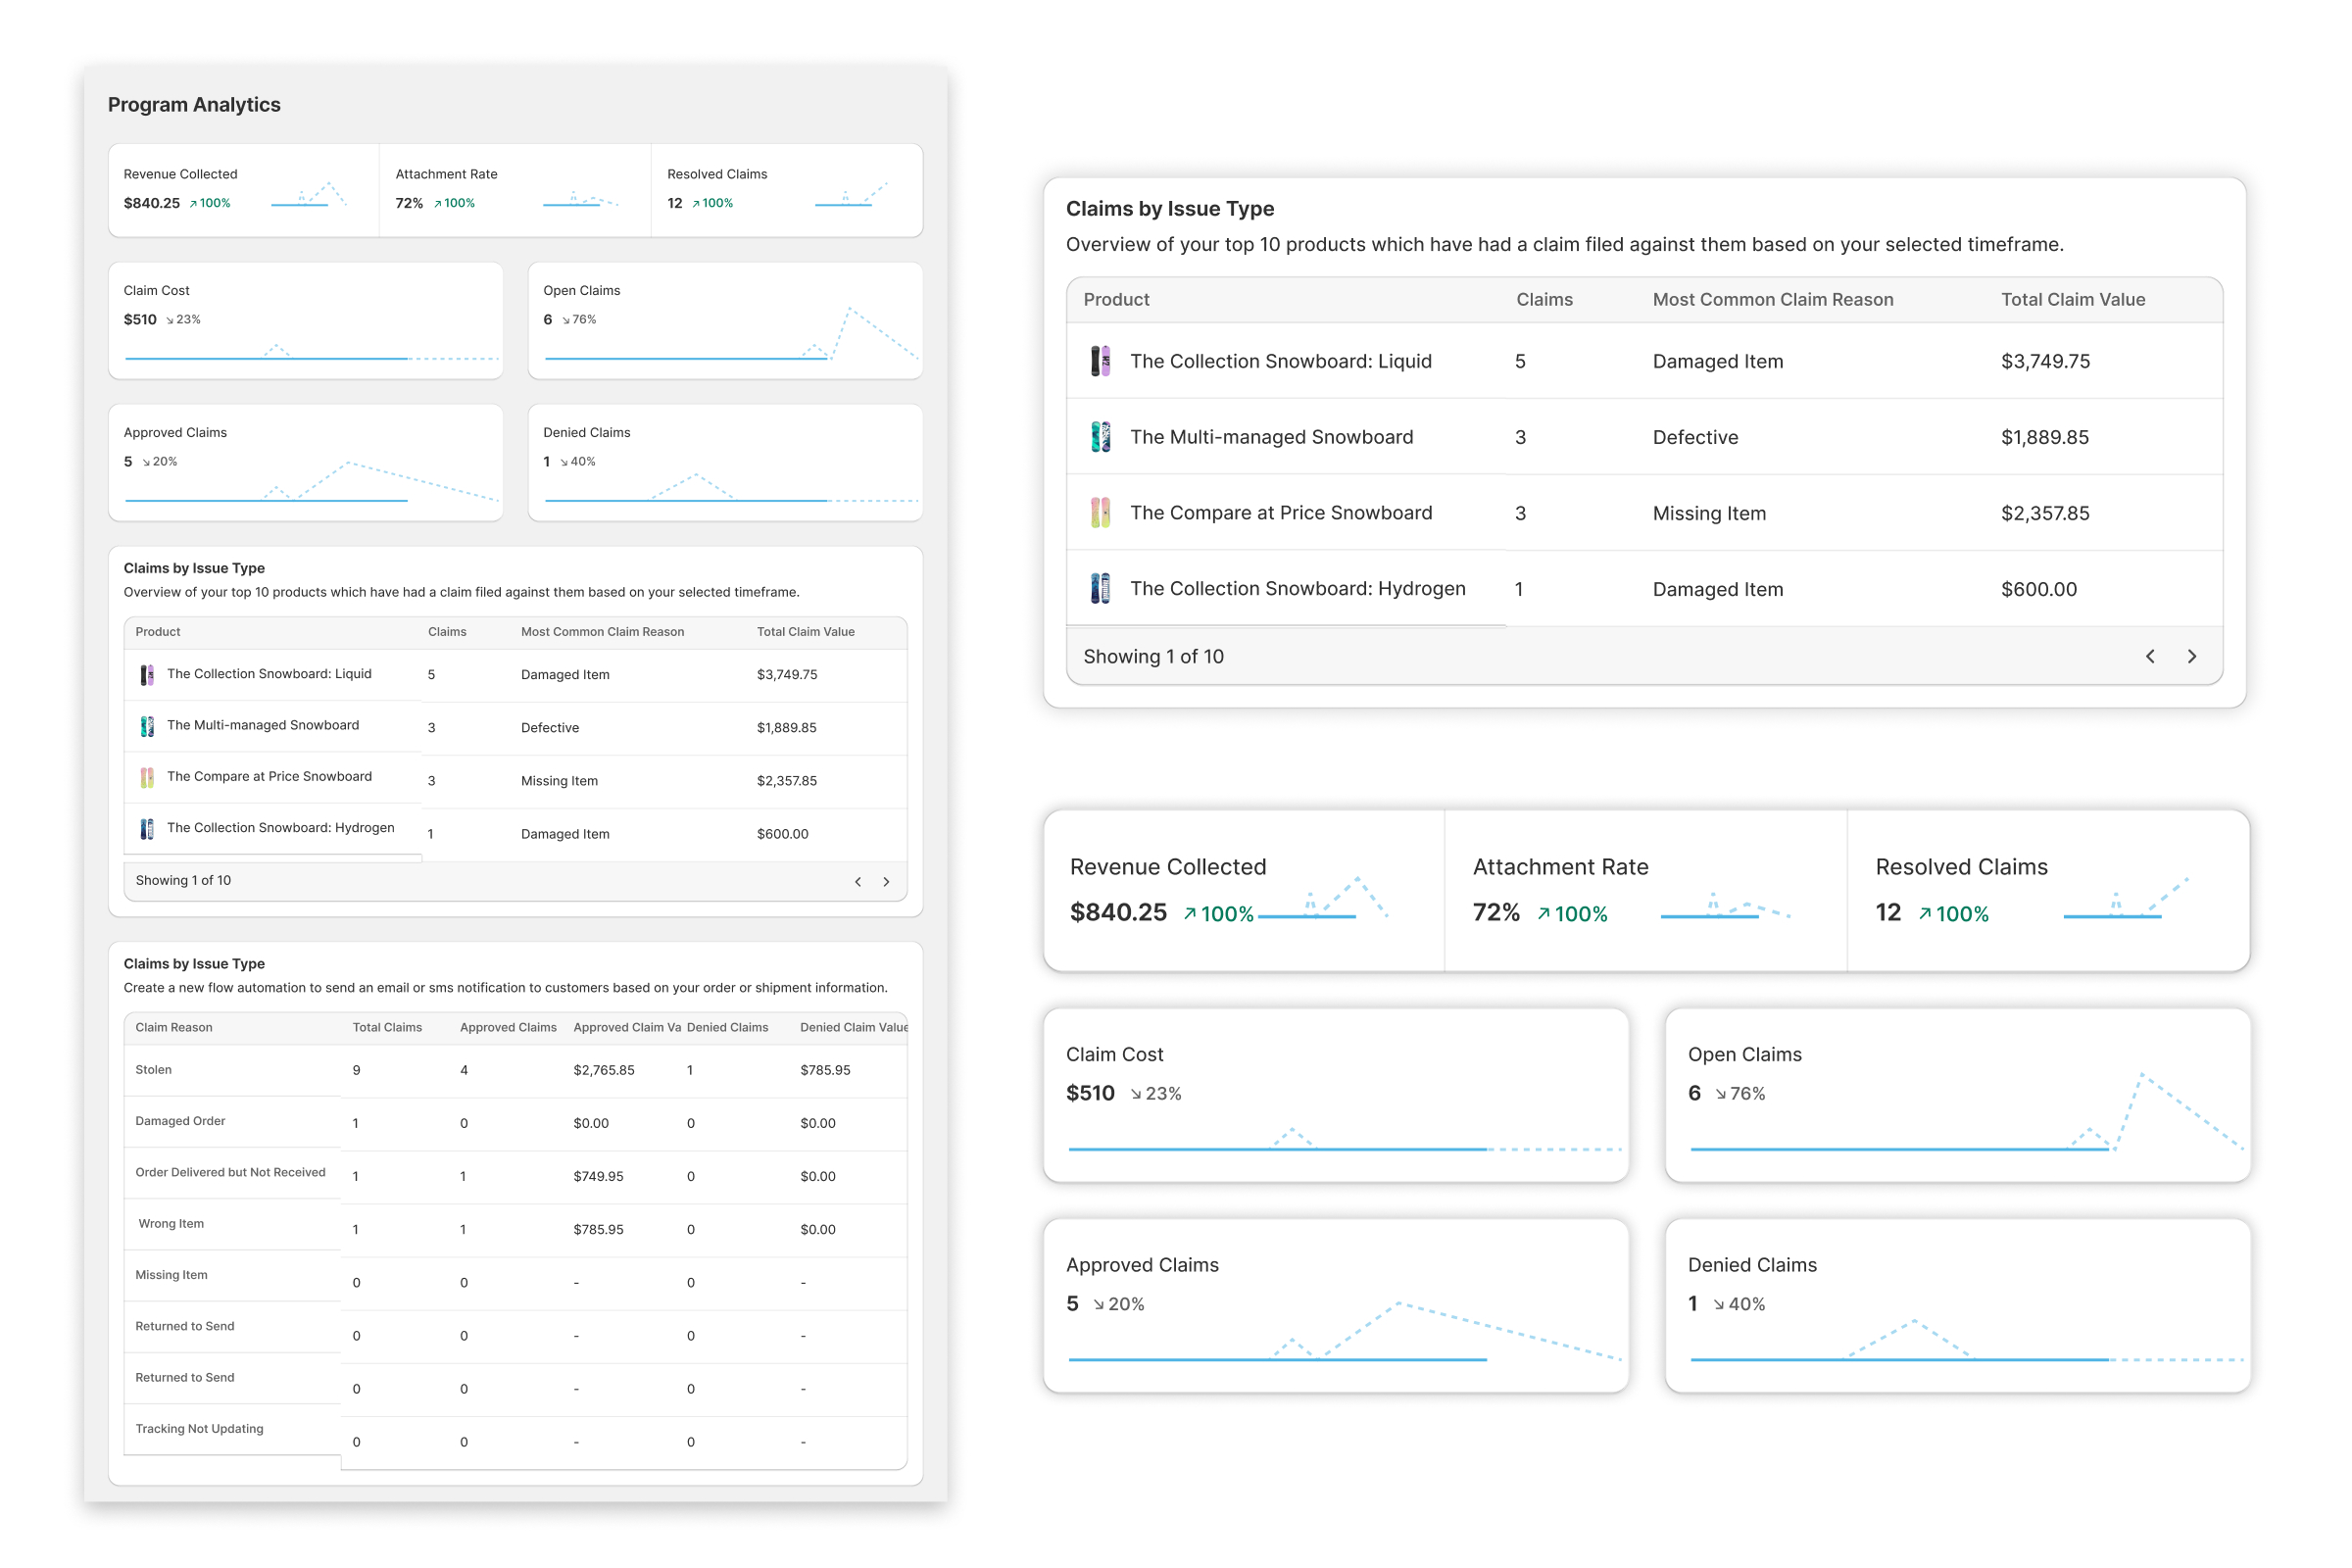The width and height of the screenshot is (2352, 1568).
Task: Click the large Open Claims trend chart
Action: pos(1966,1112)
